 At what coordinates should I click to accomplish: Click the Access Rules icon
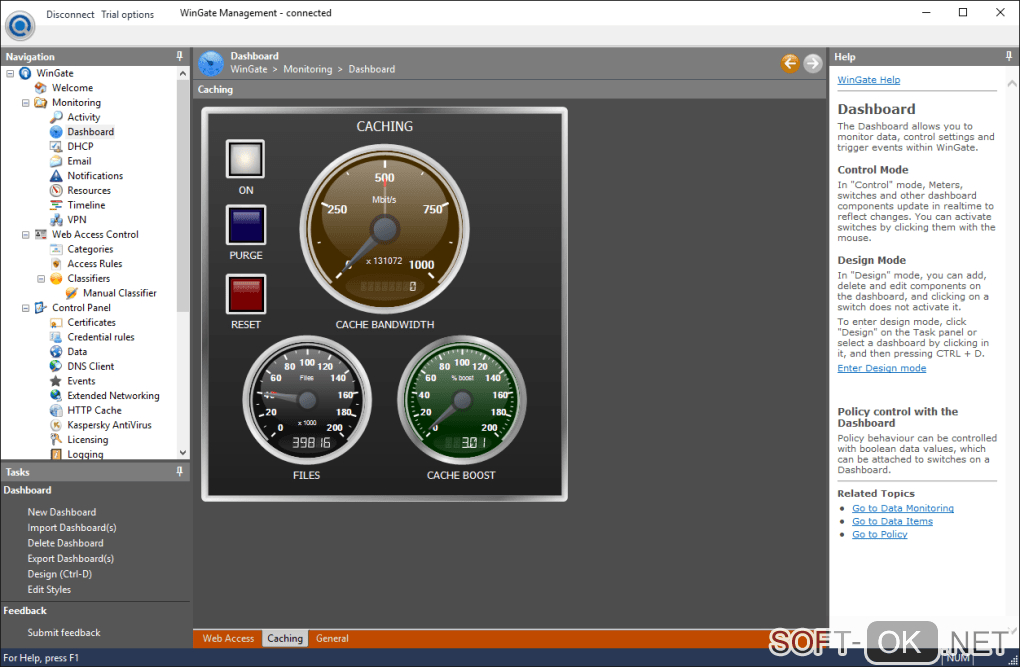coord(57,264)
